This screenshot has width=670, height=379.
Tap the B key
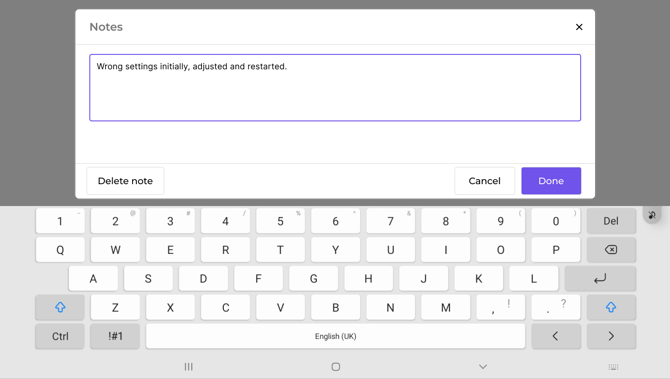335,307
